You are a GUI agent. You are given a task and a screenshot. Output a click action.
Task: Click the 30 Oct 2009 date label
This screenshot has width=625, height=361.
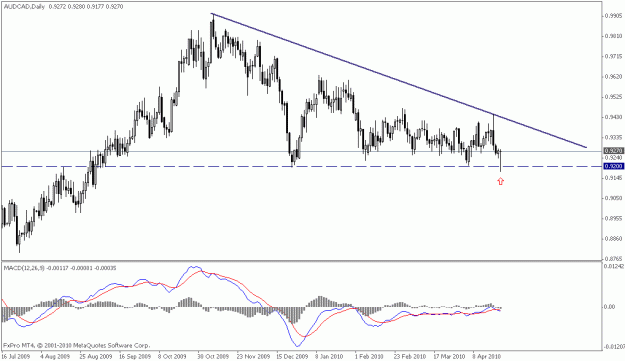point(213,356)
